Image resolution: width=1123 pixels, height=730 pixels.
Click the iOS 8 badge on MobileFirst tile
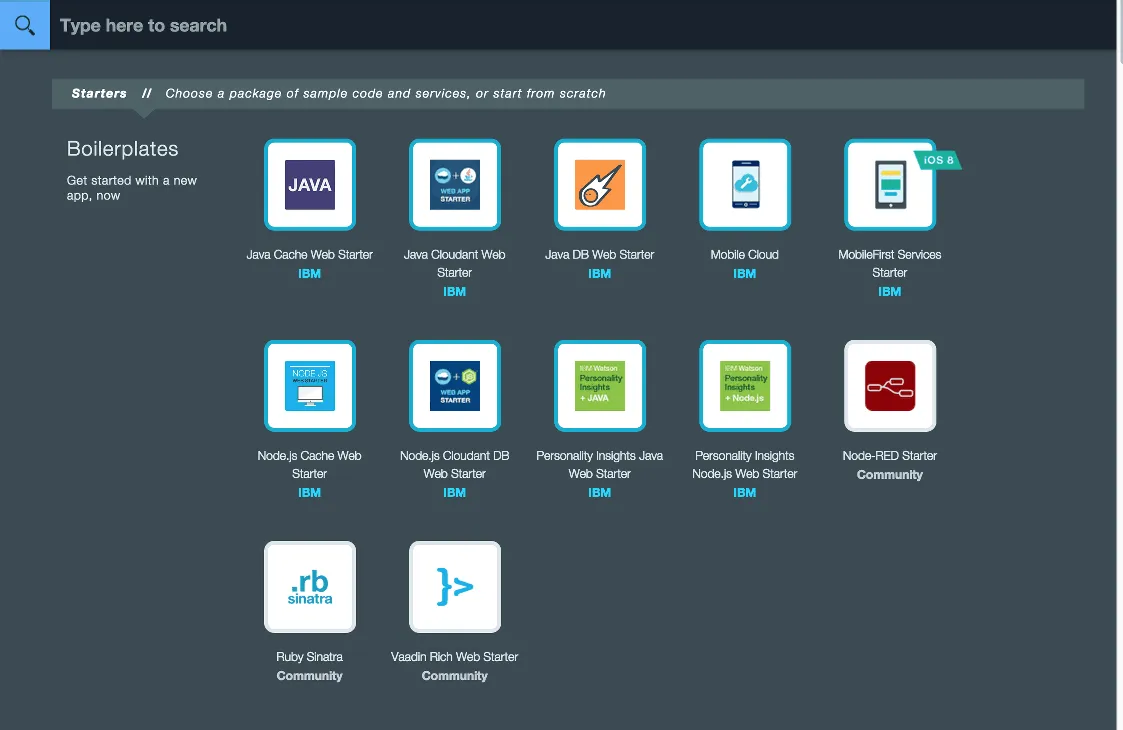tap(936, 158)
